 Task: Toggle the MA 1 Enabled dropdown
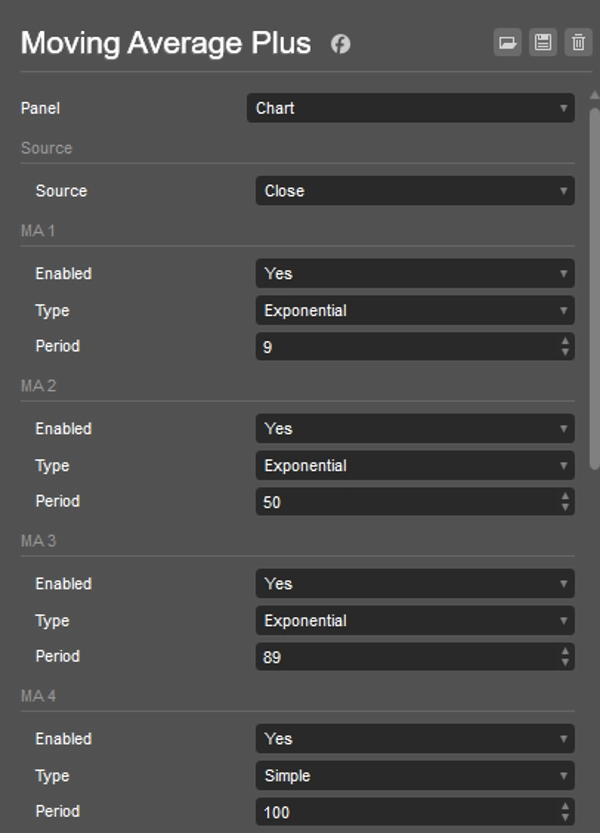click(415, 273)
